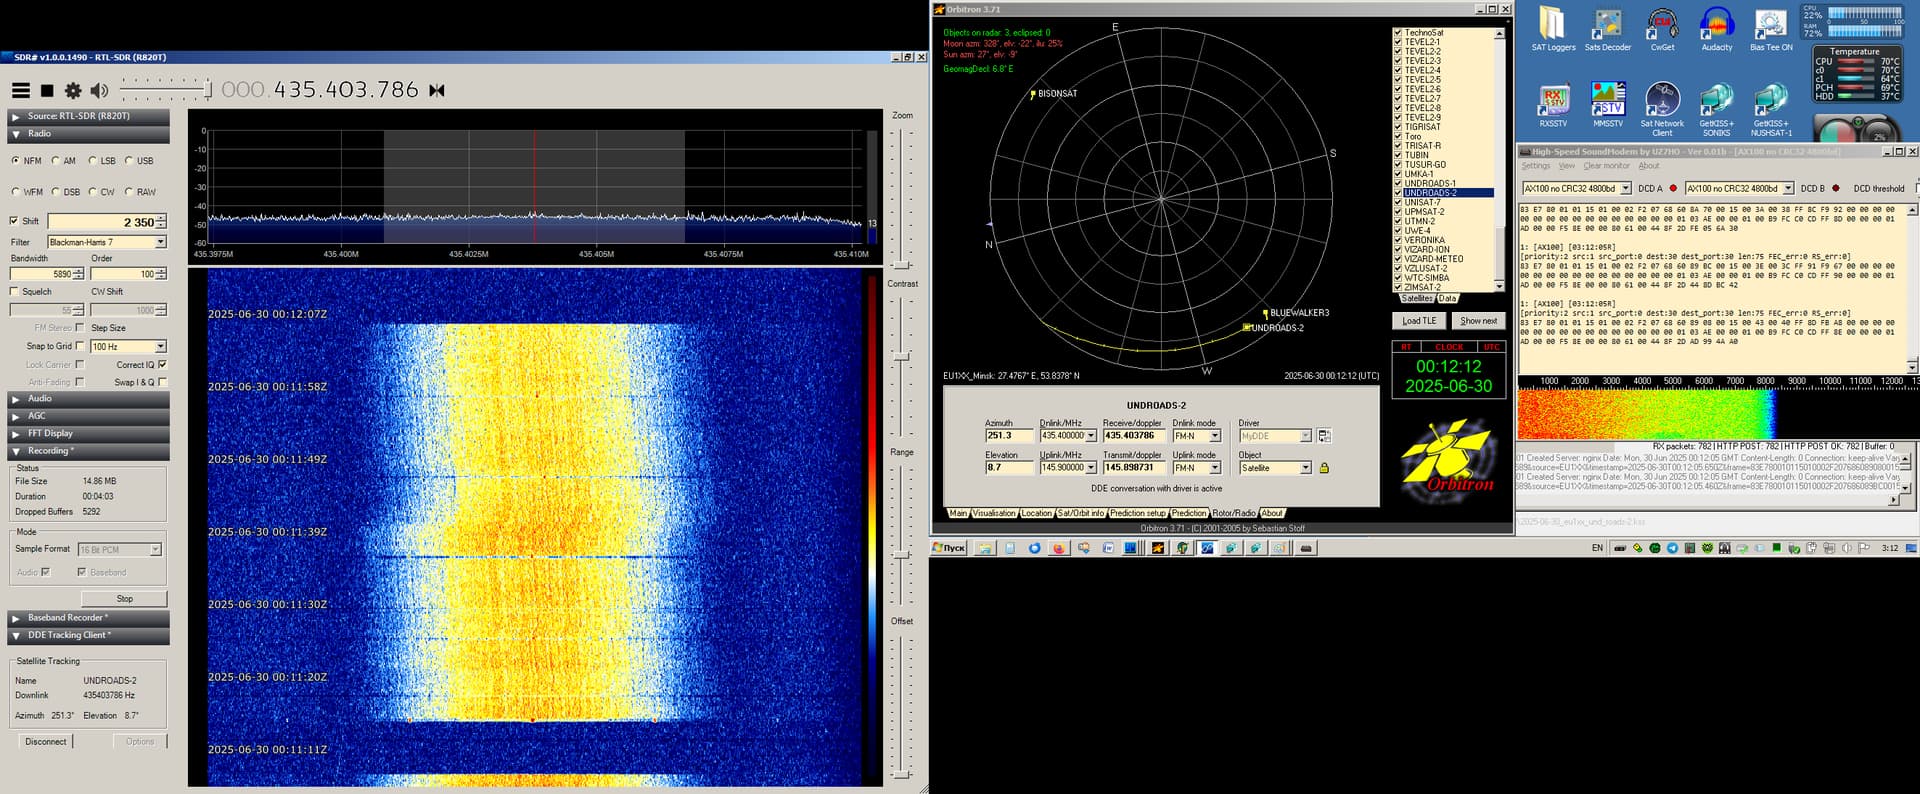
Task: Click the Orbitron driver launch icon beside MyDDE
Action: point(1324,436)
